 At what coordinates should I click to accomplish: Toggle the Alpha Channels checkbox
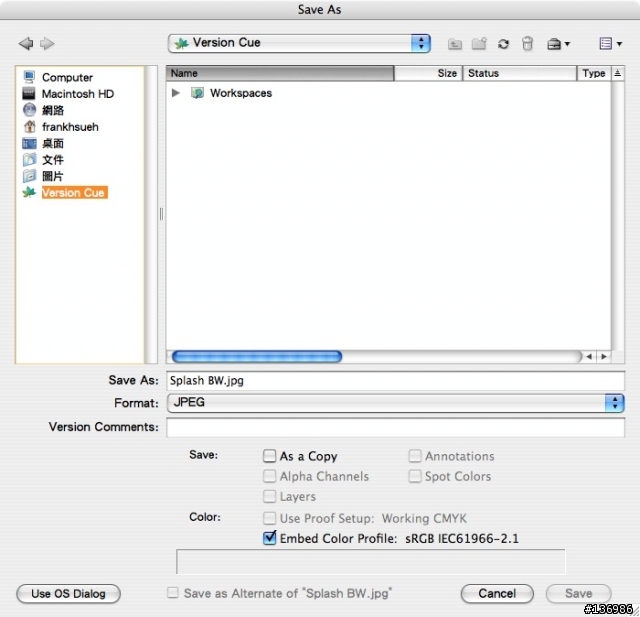click(x=269, y=476)
